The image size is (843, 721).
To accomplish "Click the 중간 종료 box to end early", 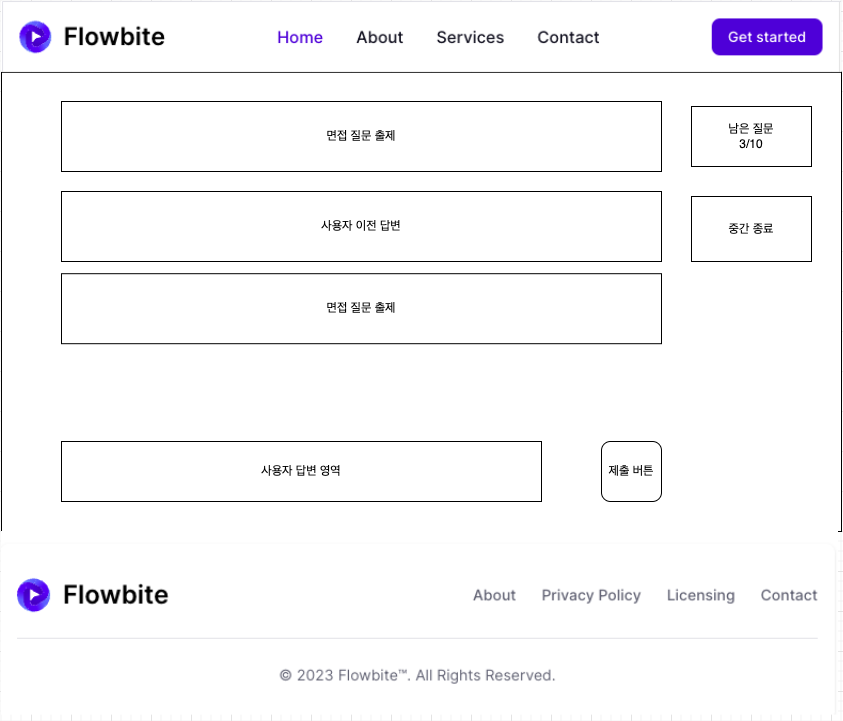I will 751,229.
